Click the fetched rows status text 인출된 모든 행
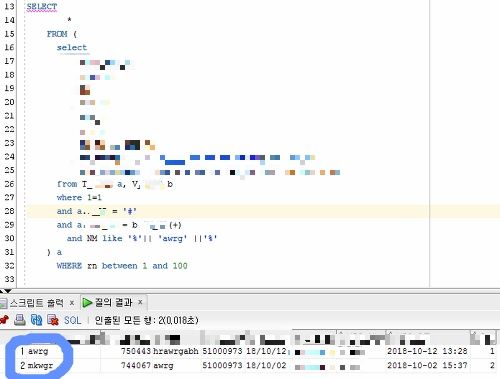The height and width of the screenshot is (379, 500). pos(146,320)
